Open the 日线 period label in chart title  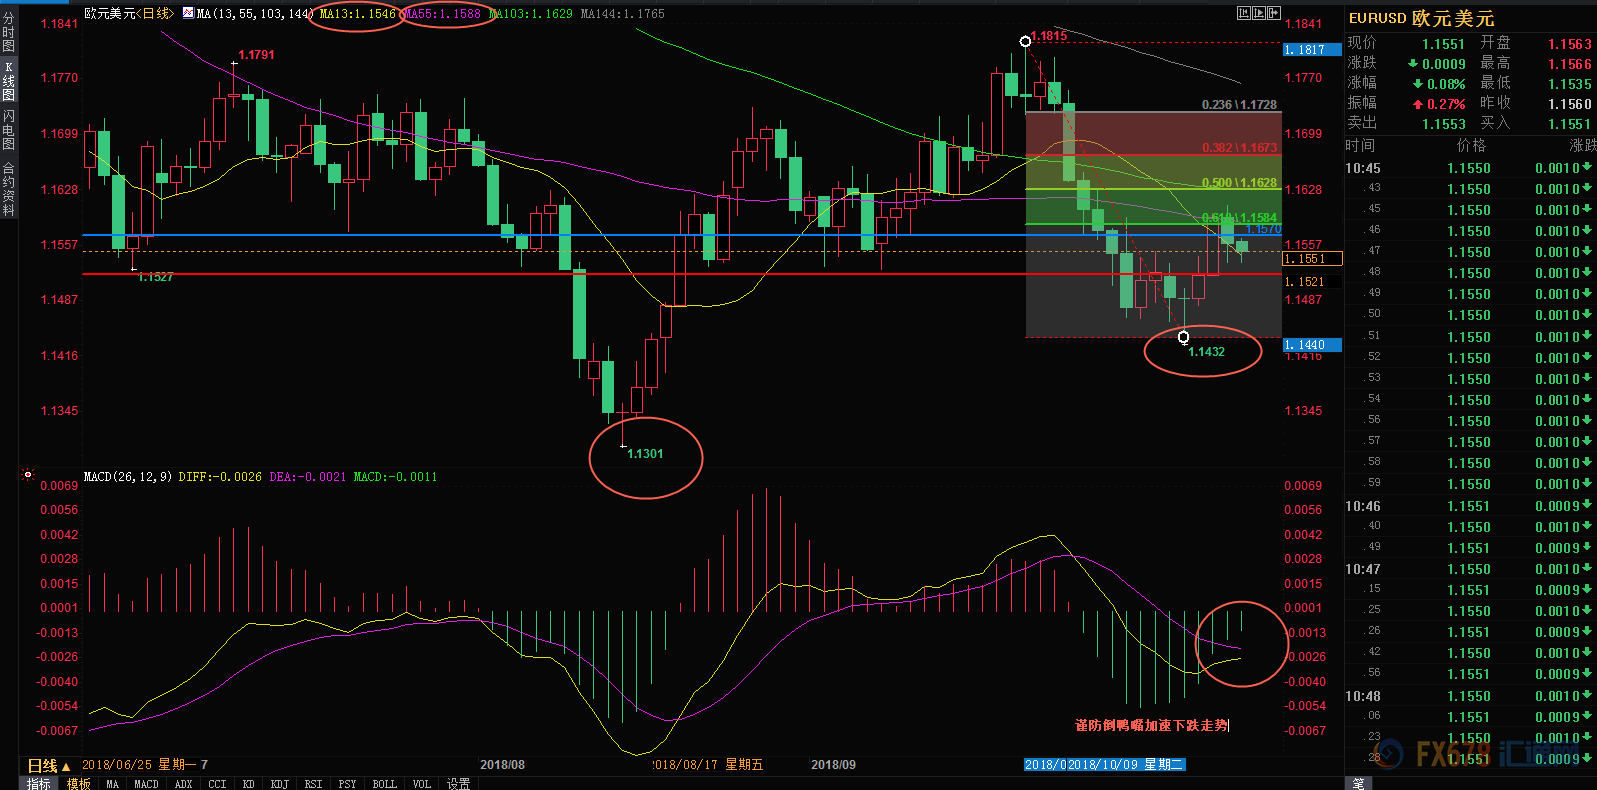pos(155,13)
